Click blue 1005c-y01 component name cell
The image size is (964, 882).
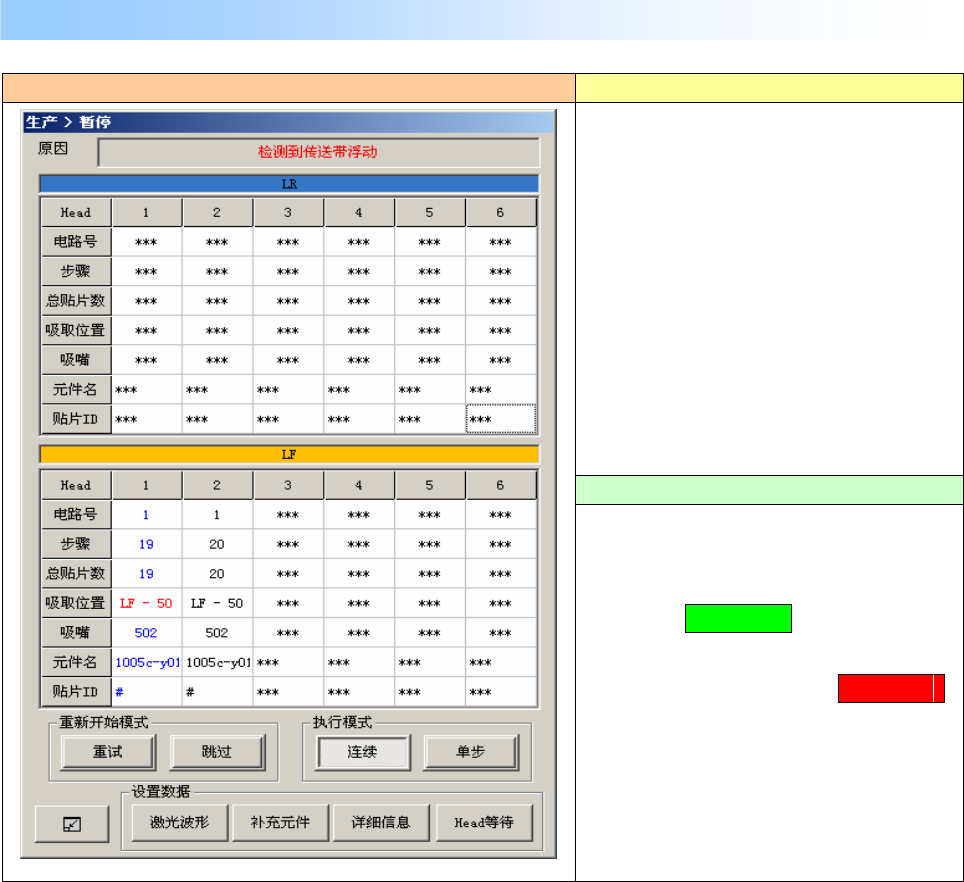point(147,662)
